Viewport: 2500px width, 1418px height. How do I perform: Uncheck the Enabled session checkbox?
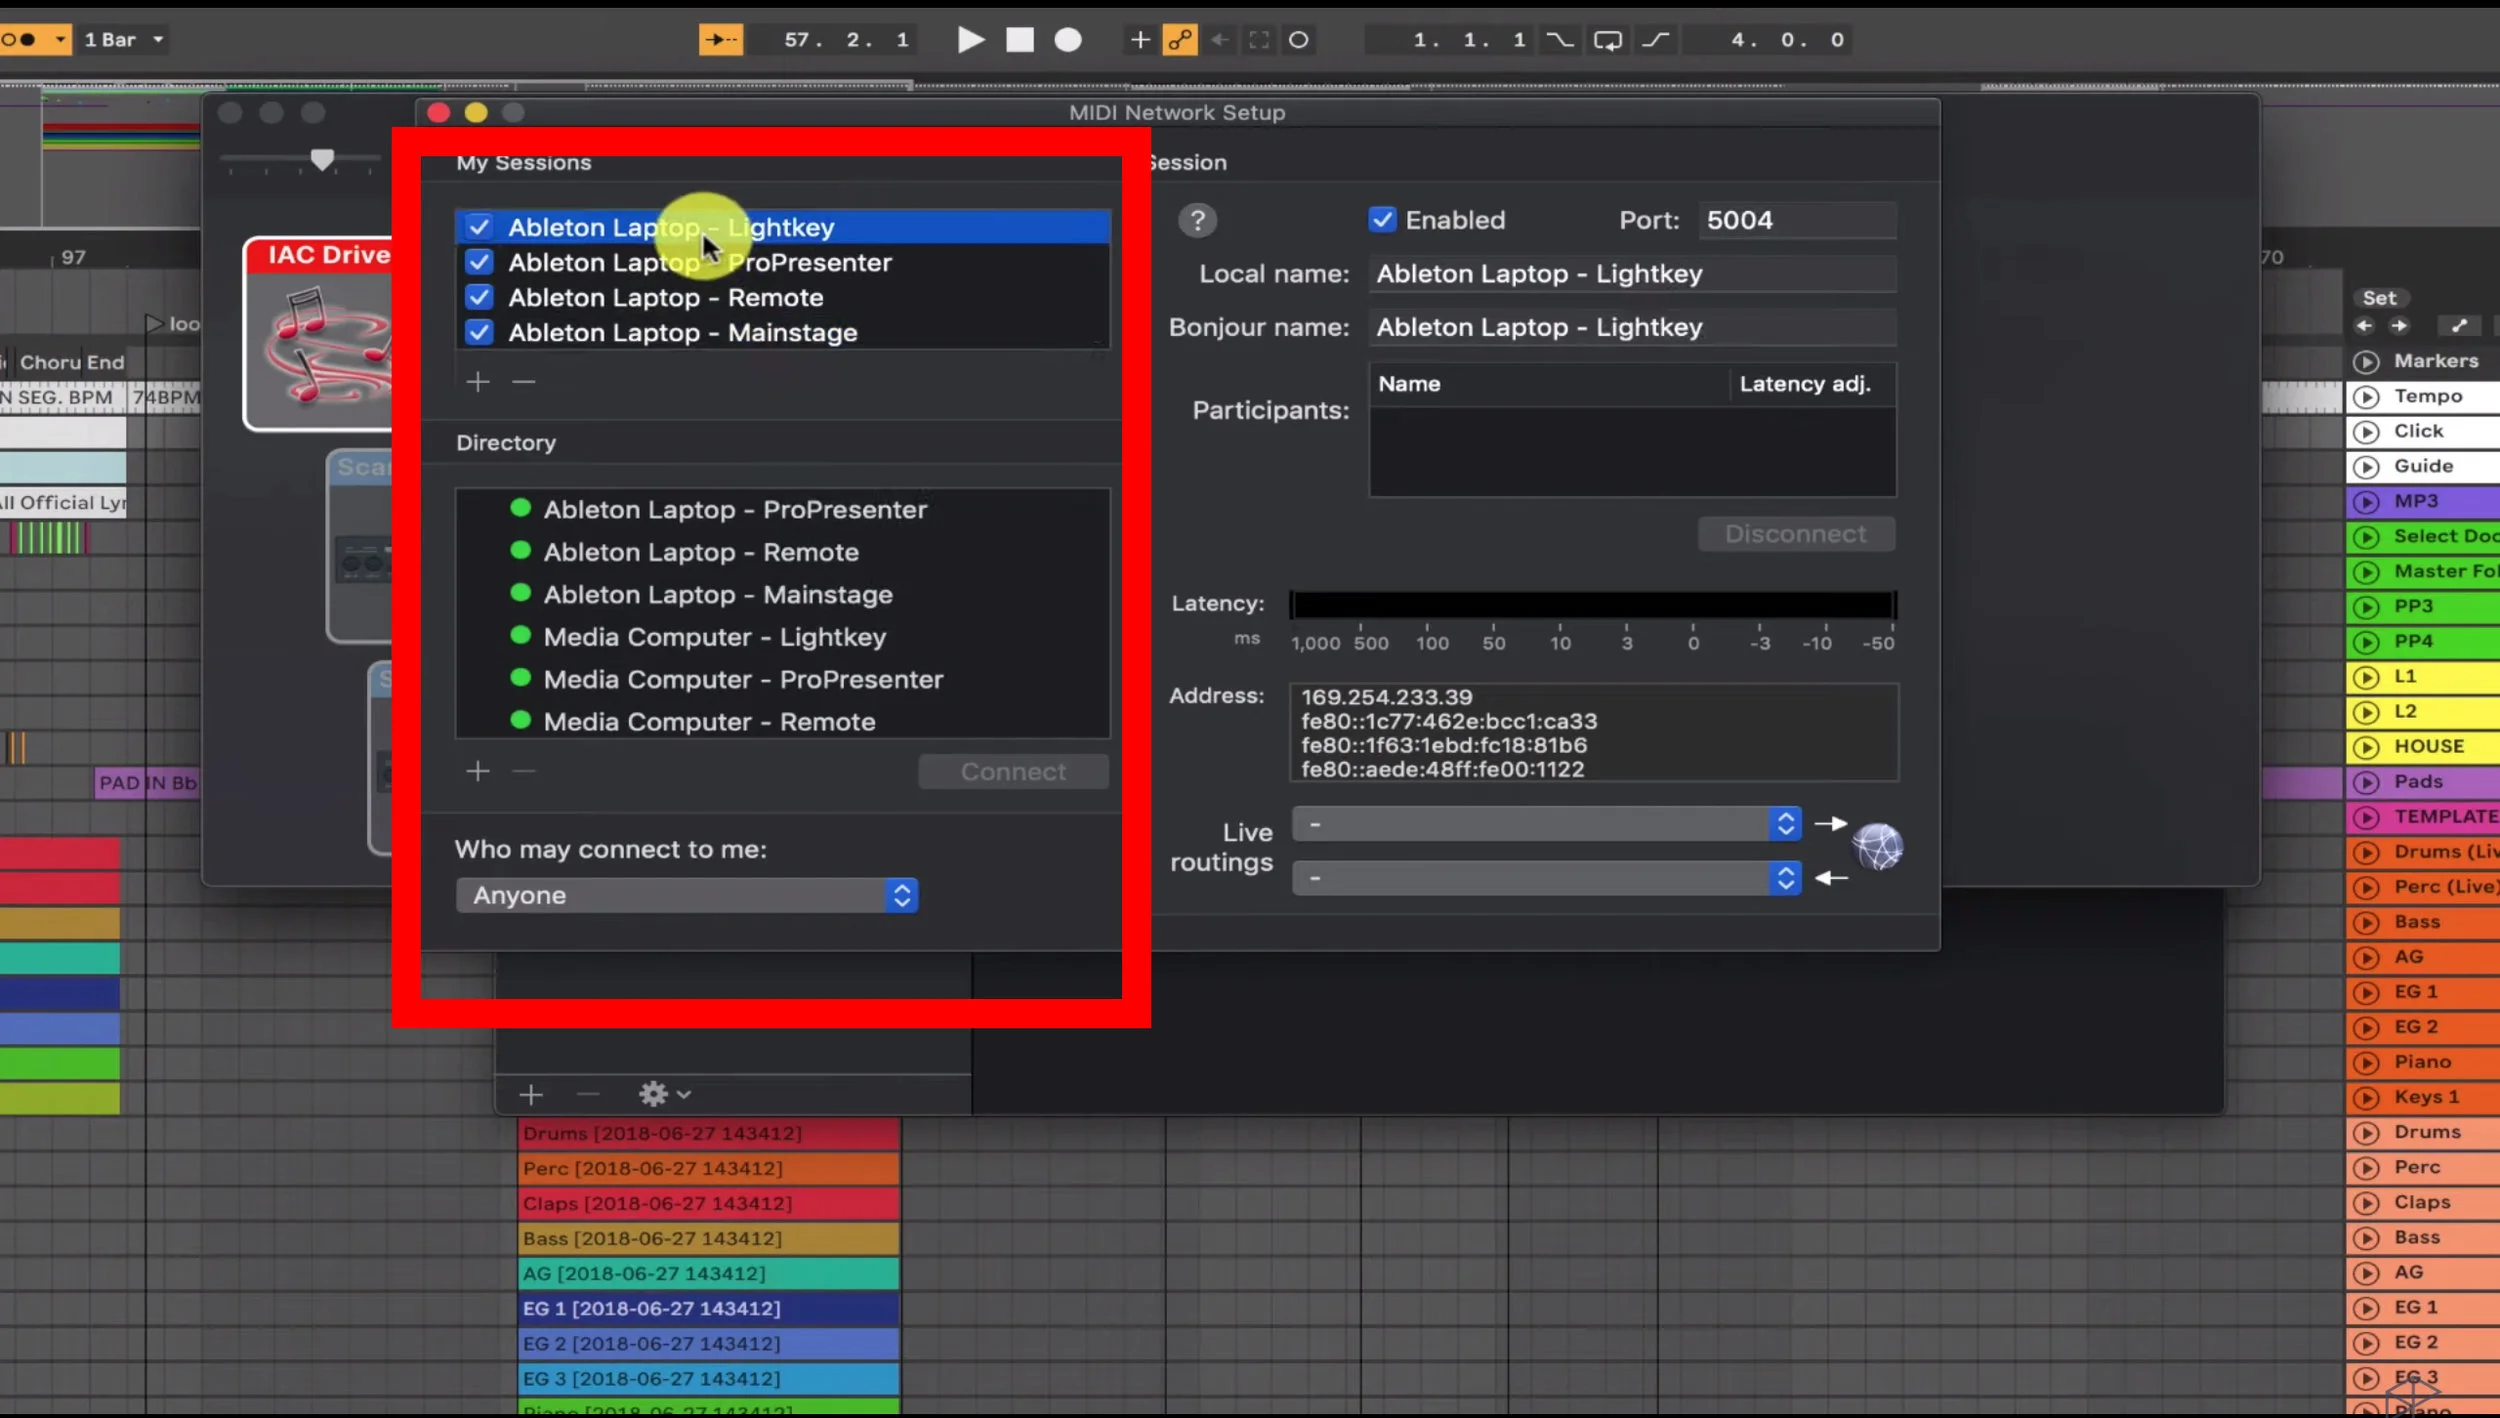click(x=1382, y=219)
